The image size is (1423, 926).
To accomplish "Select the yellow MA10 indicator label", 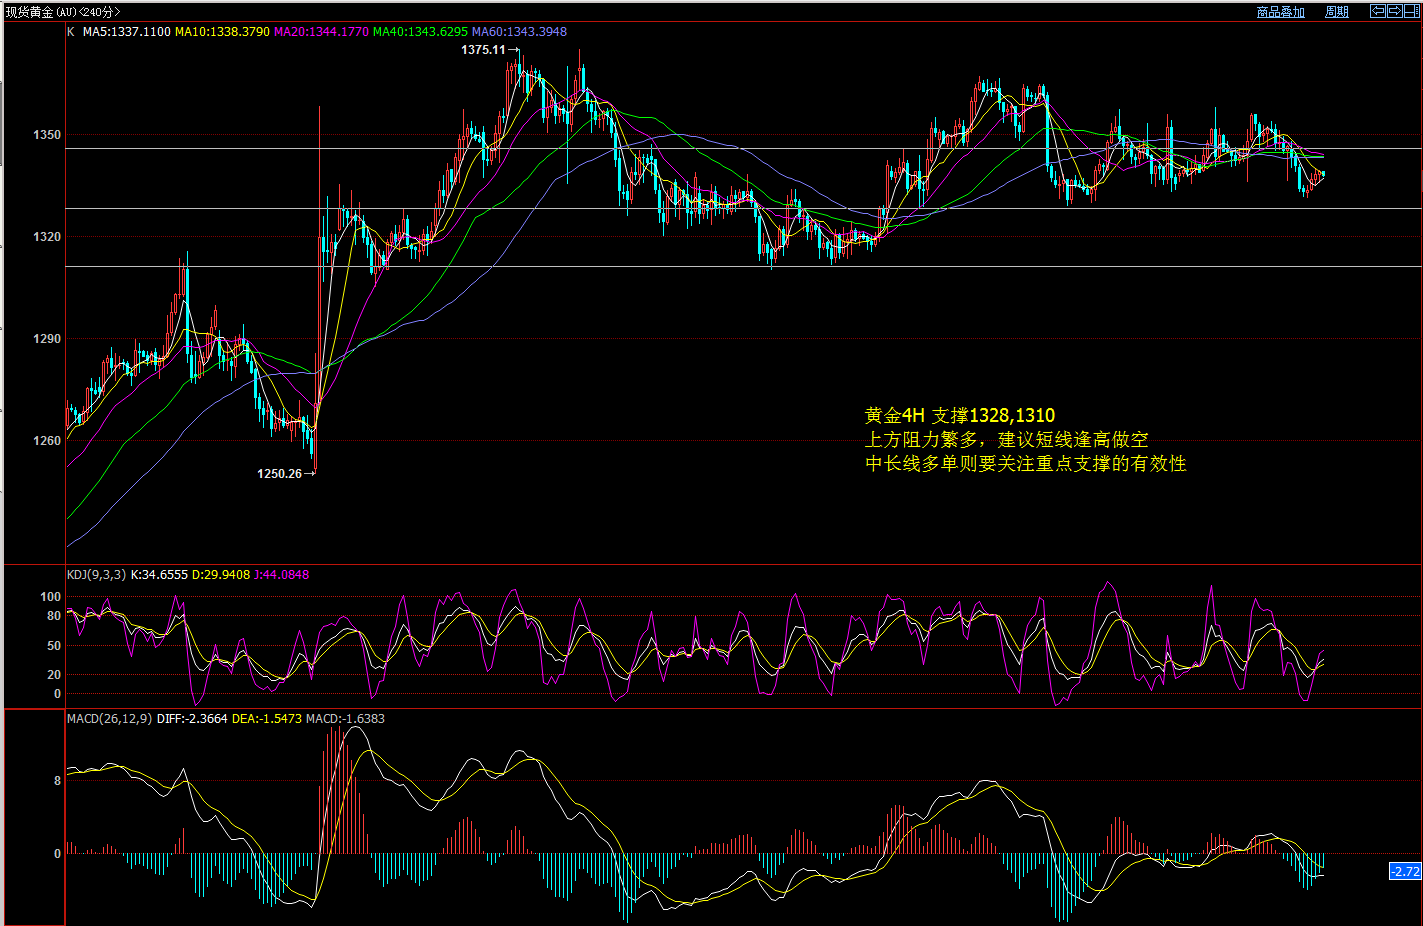I will click(x=222, y=32).
